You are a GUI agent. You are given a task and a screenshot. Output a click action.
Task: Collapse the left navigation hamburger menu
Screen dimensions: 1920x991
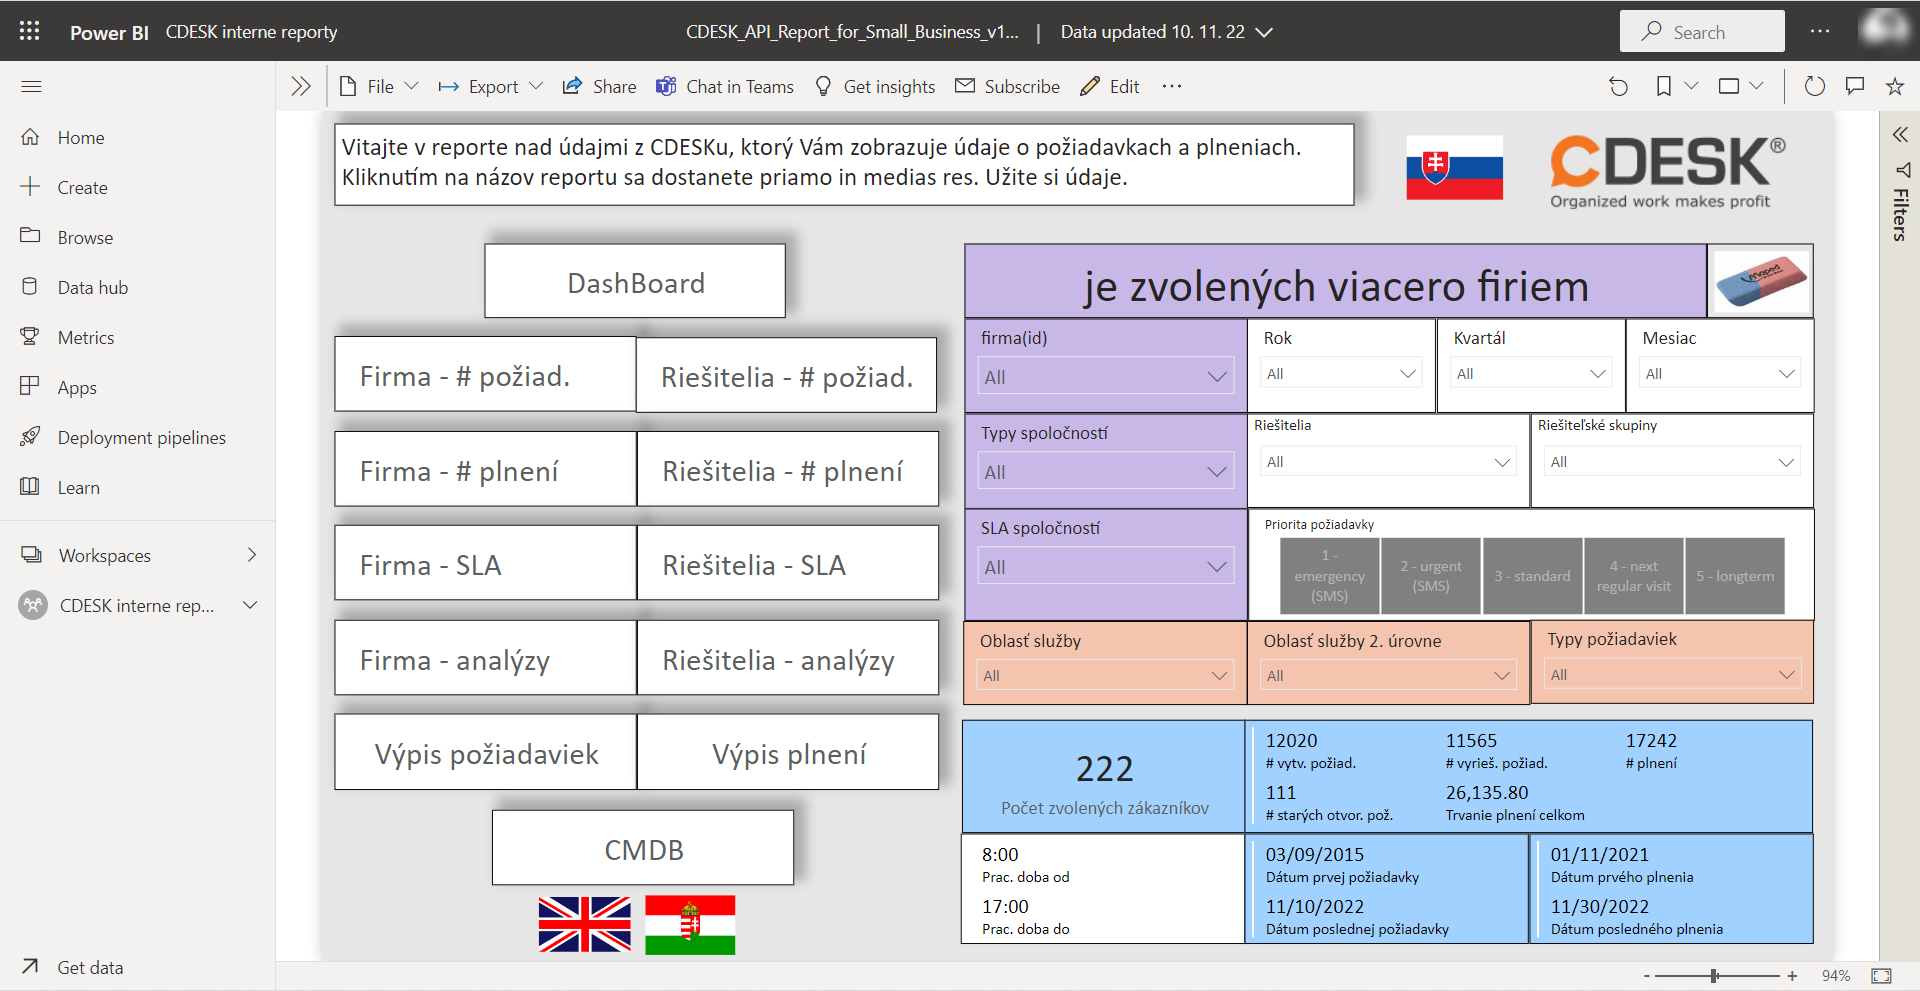tap(31, 87)
